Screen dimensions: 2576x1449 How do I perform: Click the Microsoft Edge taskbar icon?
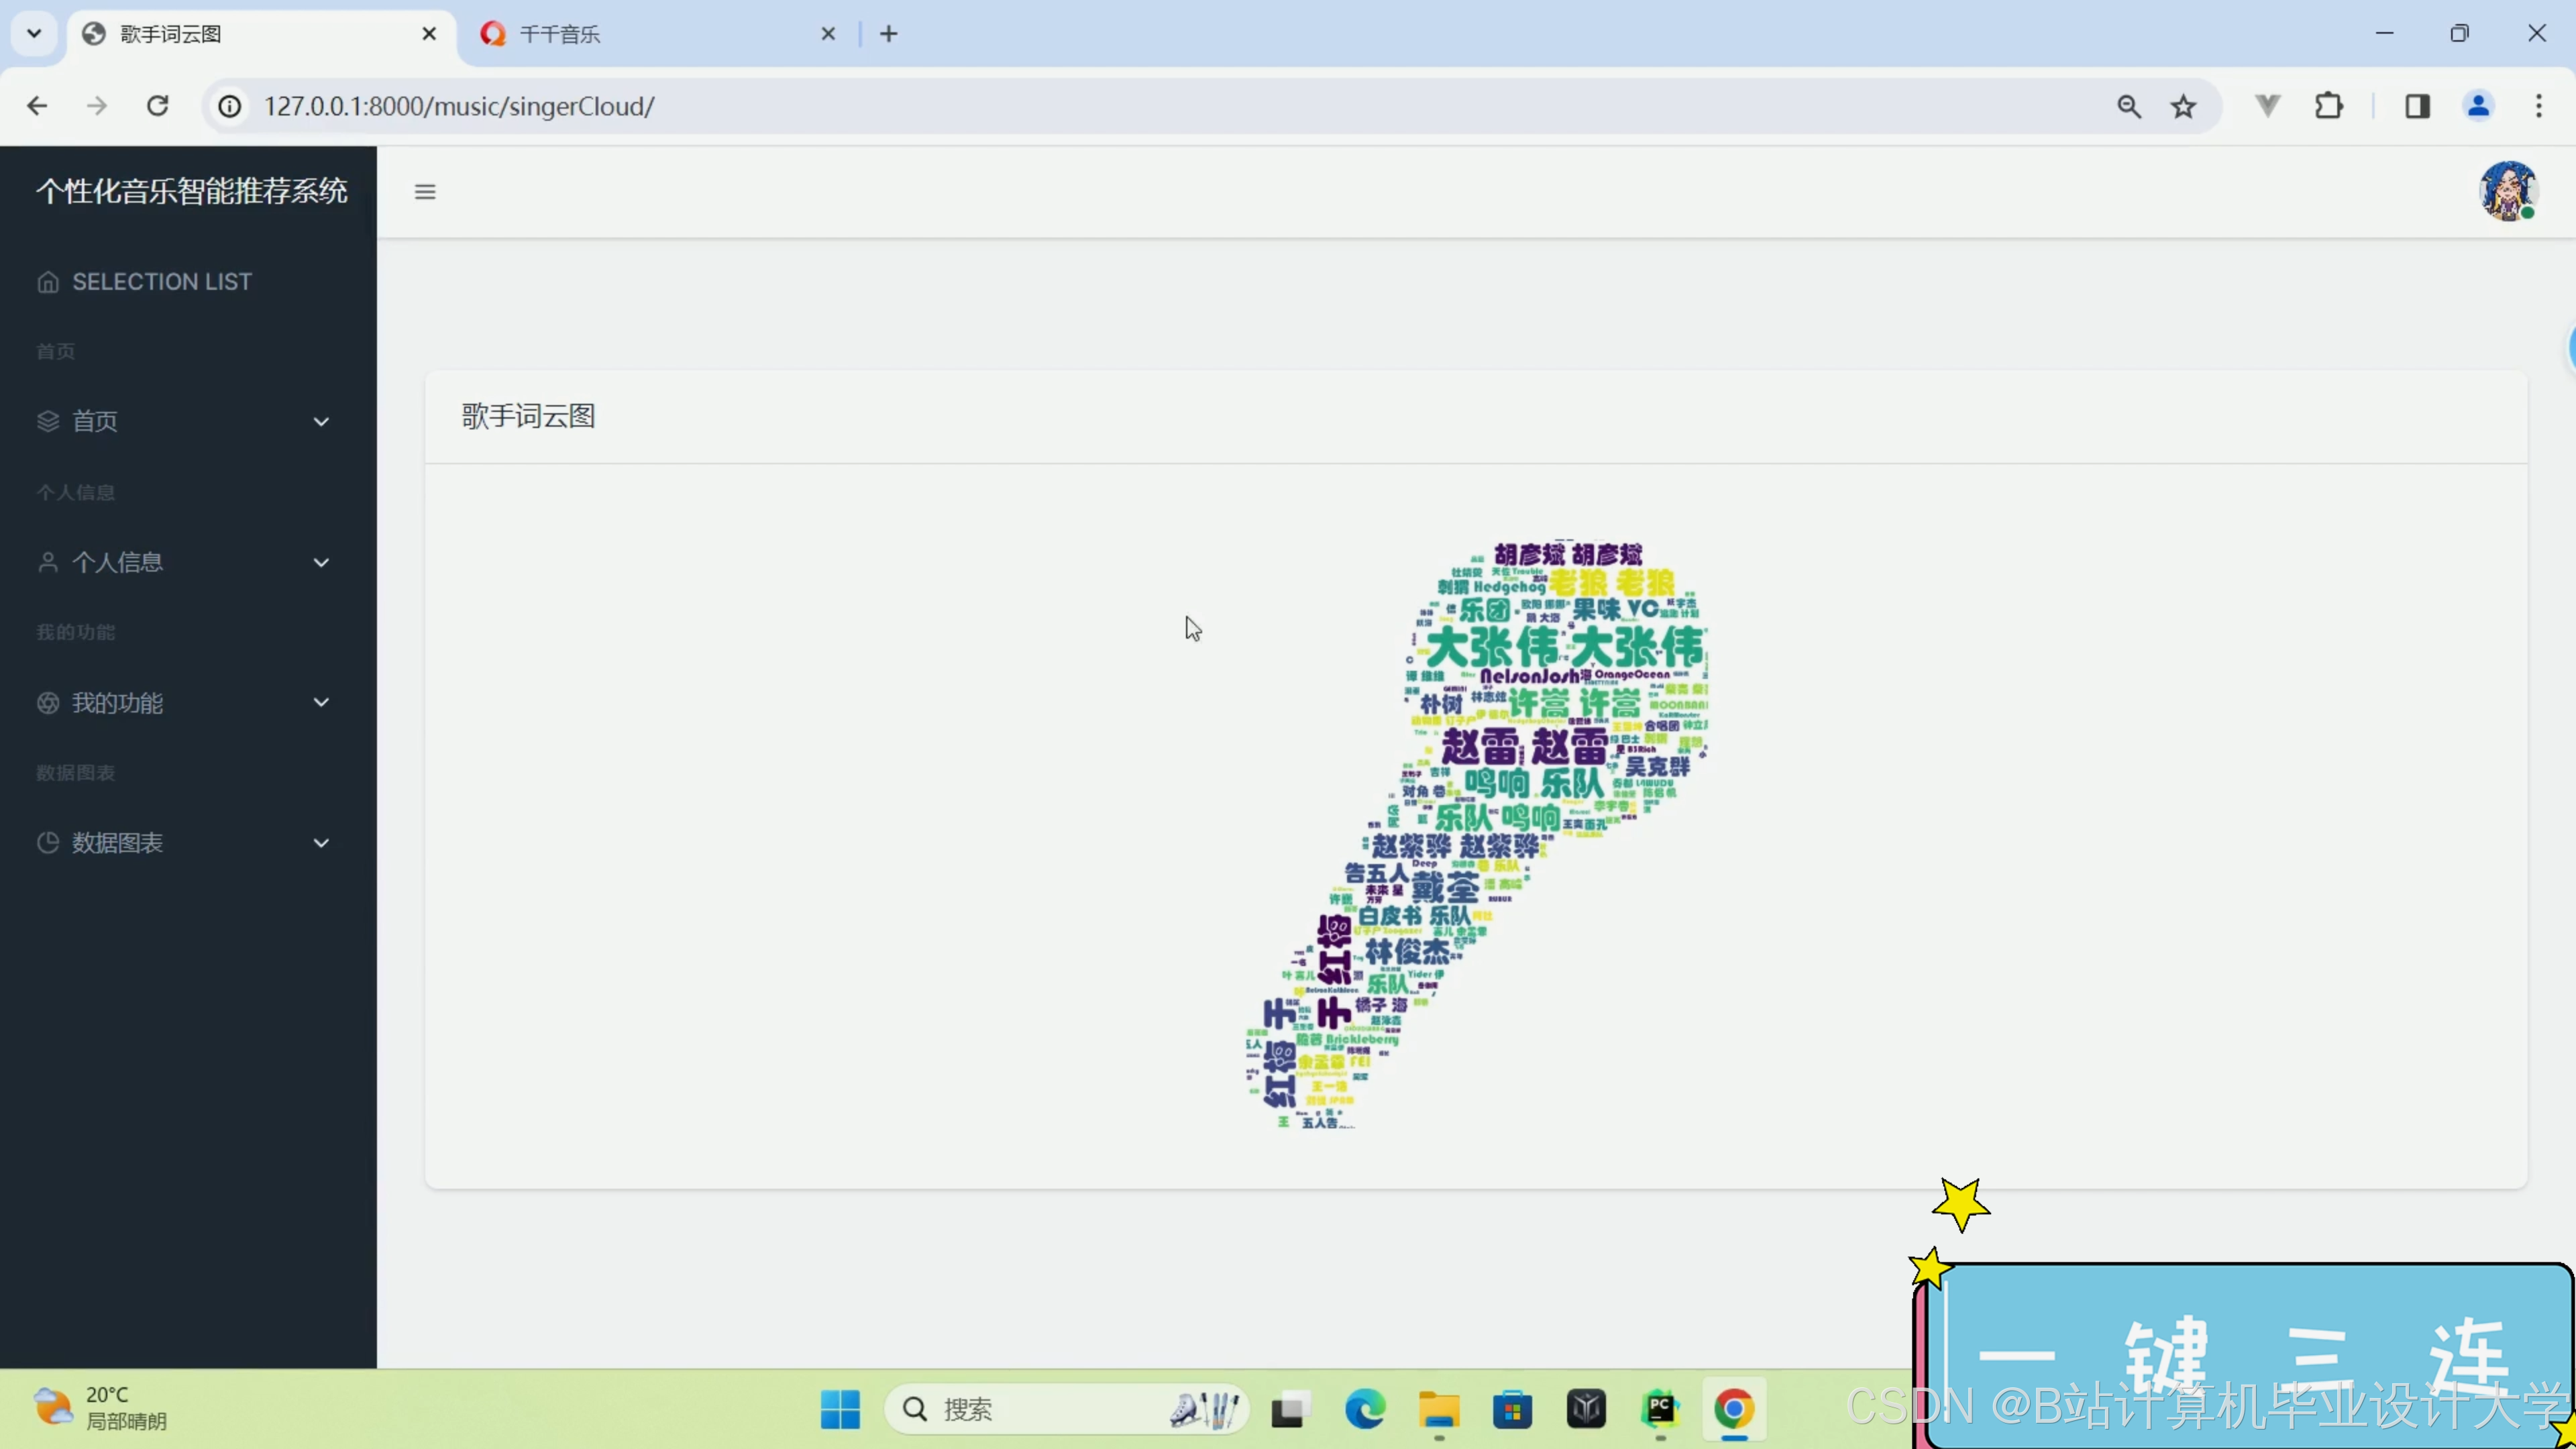[1364, 1409]
